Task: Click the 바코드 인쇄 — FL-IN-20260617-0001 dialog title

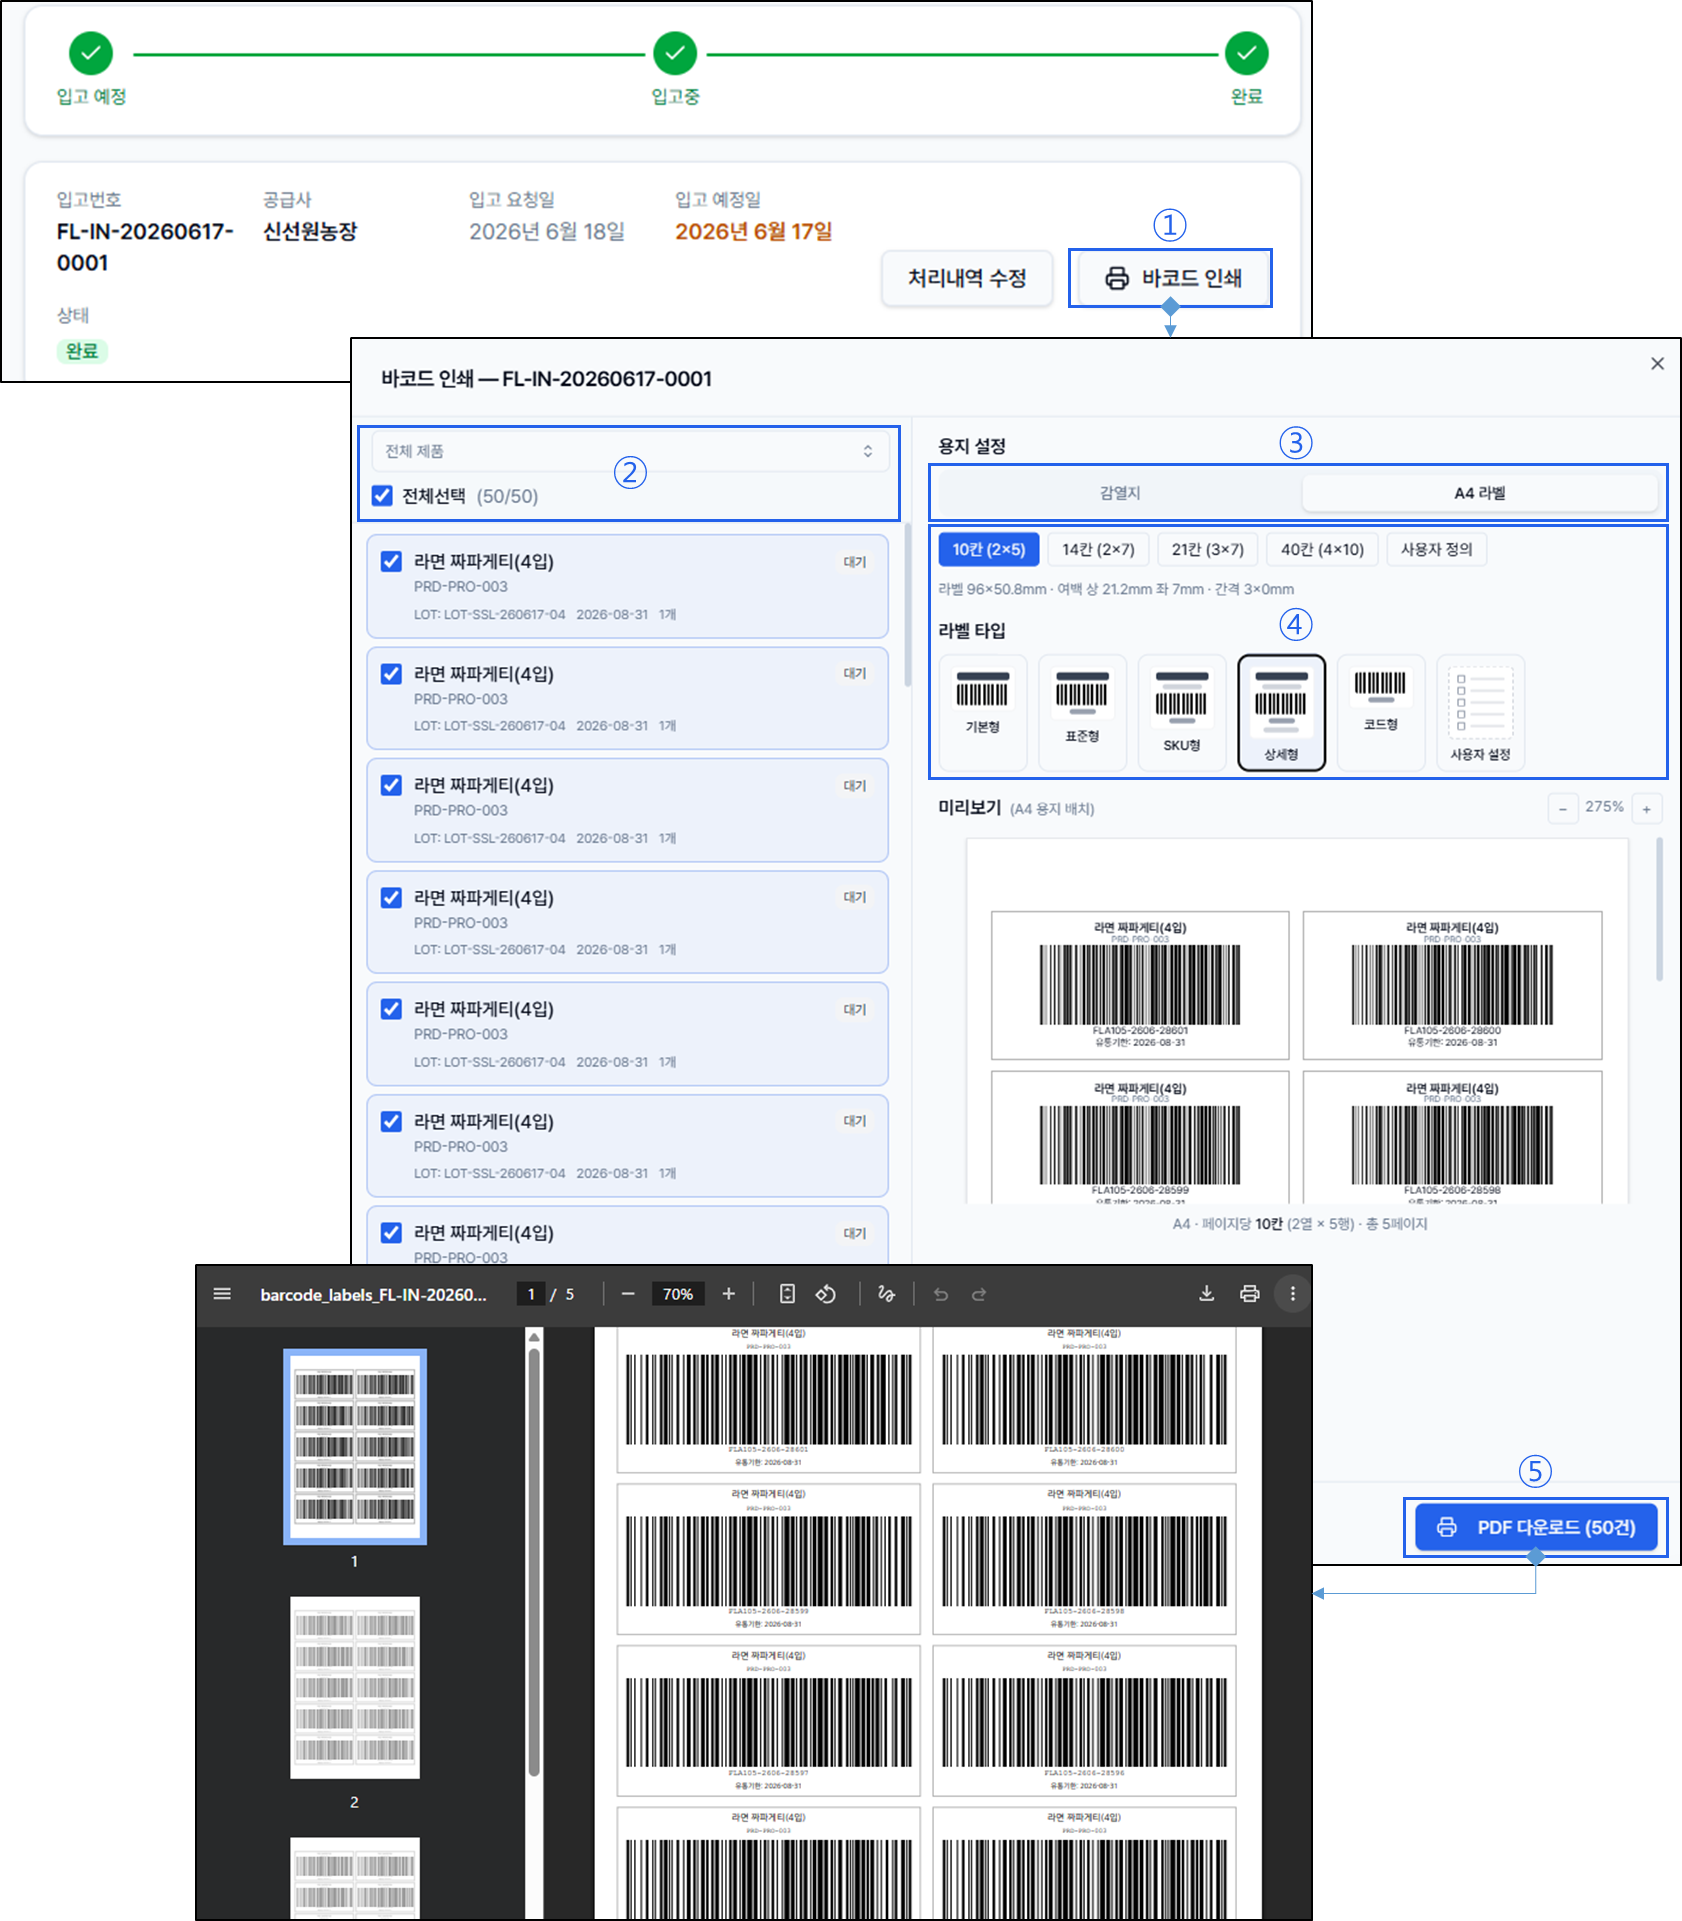Action: pyautogui.click(x=546, y=379)
